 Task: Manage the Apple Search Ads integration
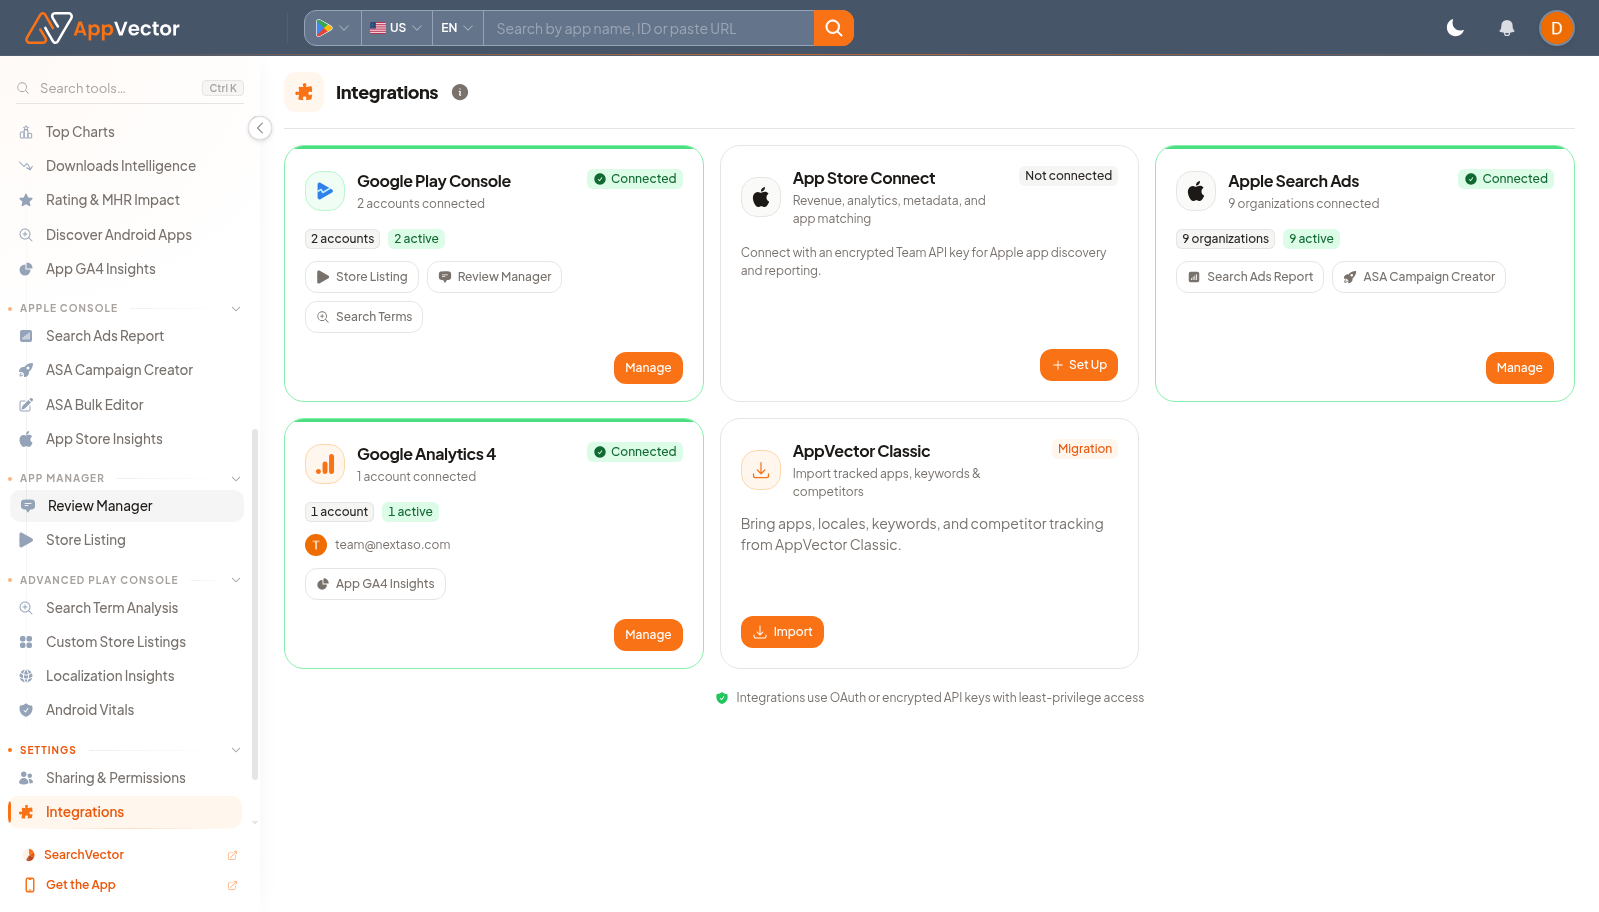click(x=1519, y=368)
